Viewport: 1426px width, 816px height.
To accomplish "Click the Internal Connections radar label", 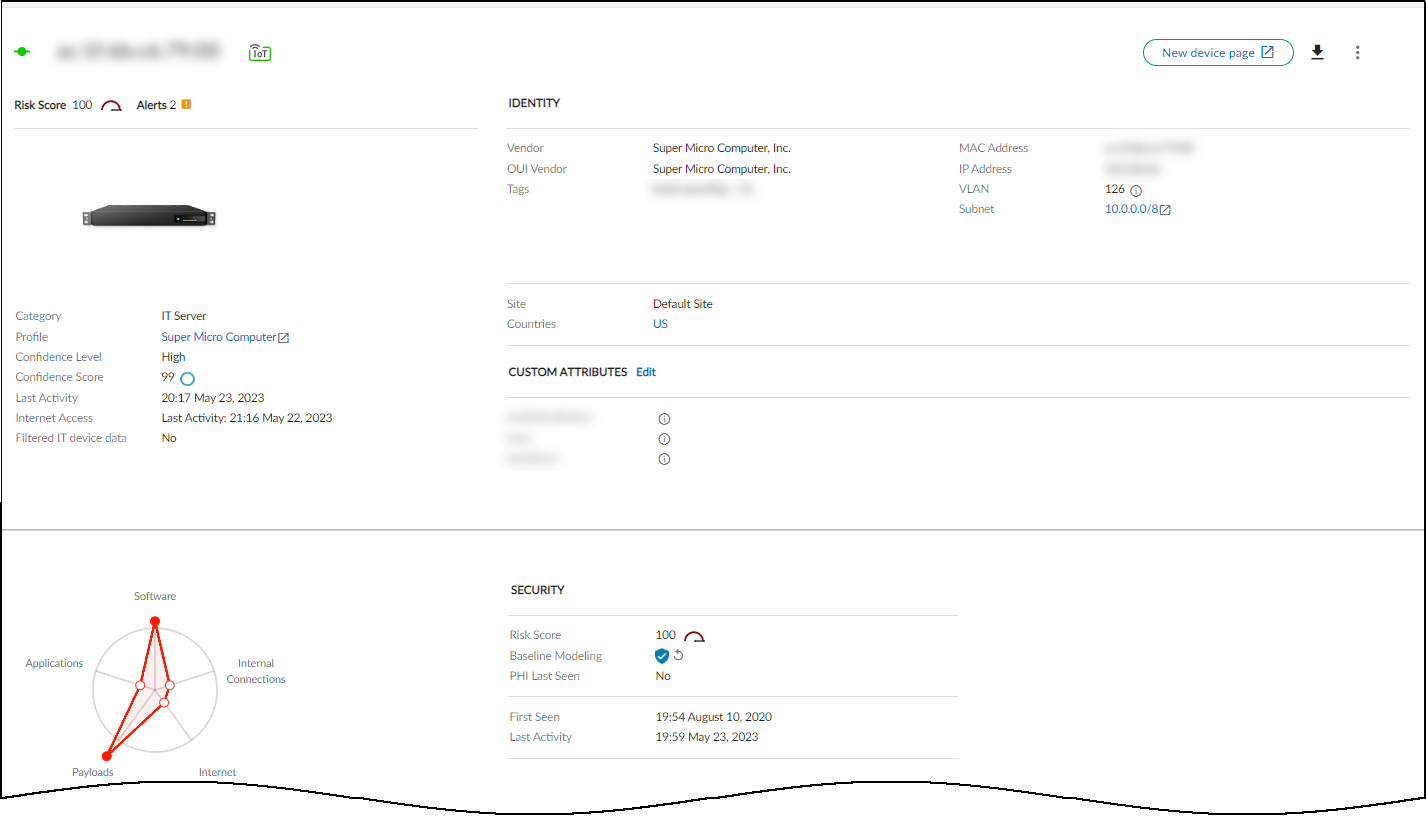I will (256, 671).
